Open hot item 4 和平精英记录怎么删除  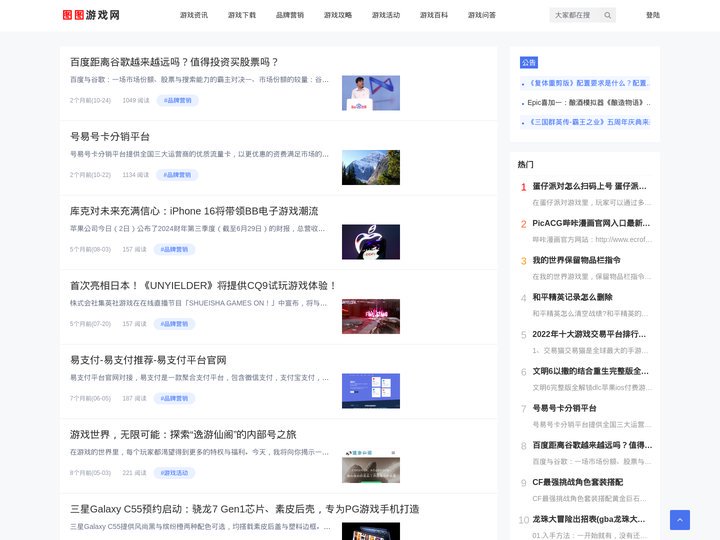(x=572, y=297)
